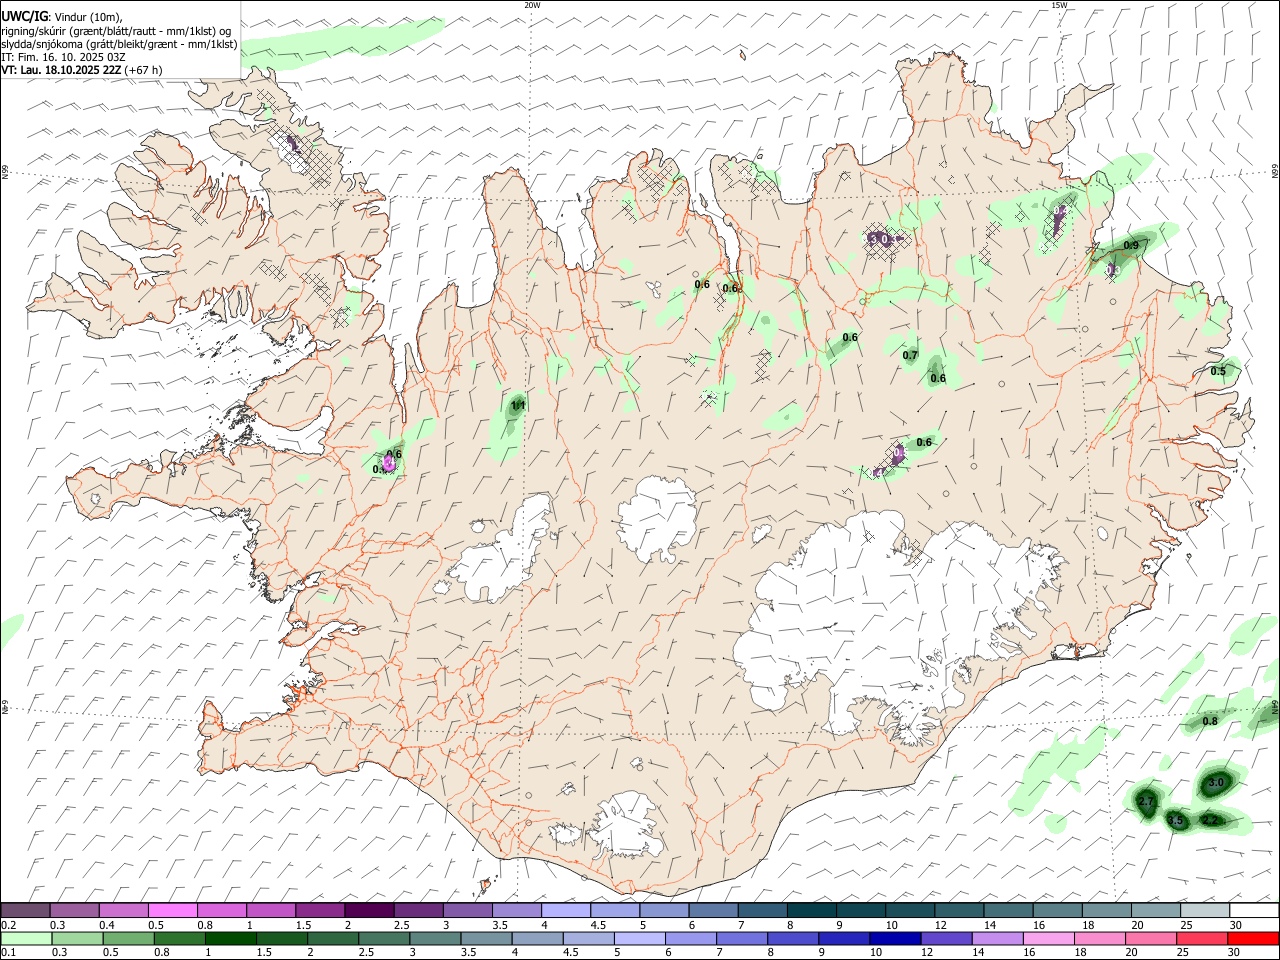Click the "20W" longitude label
Image resolution: width=1280 pixels, height=960 pixels.
[532, 5]
